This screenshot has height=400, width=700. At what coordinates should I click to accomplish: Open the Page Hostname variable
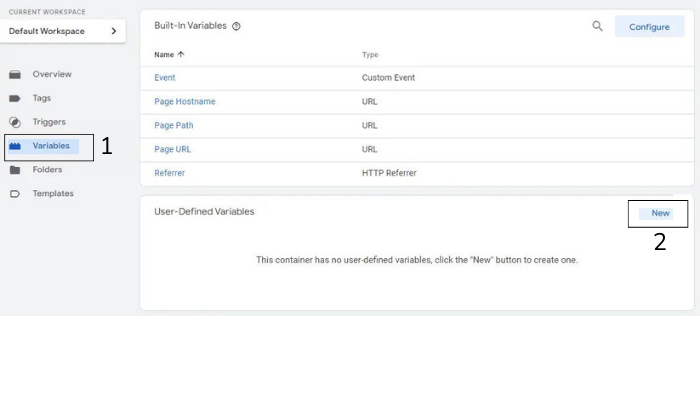point(184,101)
